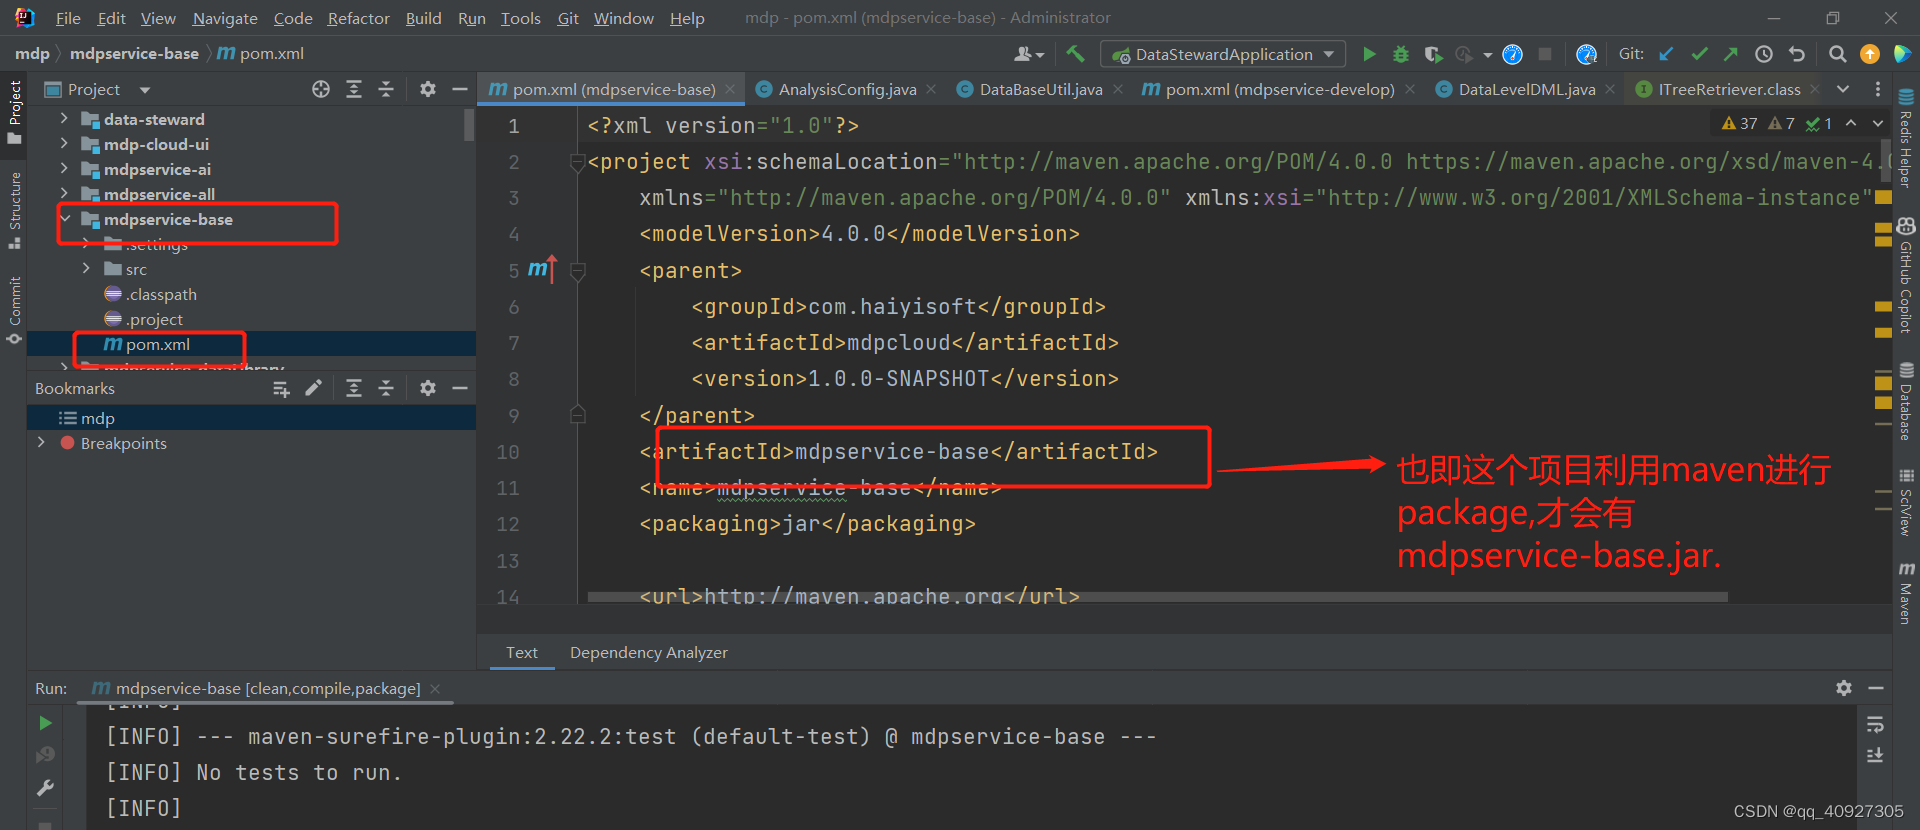
Task: Open run configuration DataStewardApplication dropdown
Action: coord(1223,54)
